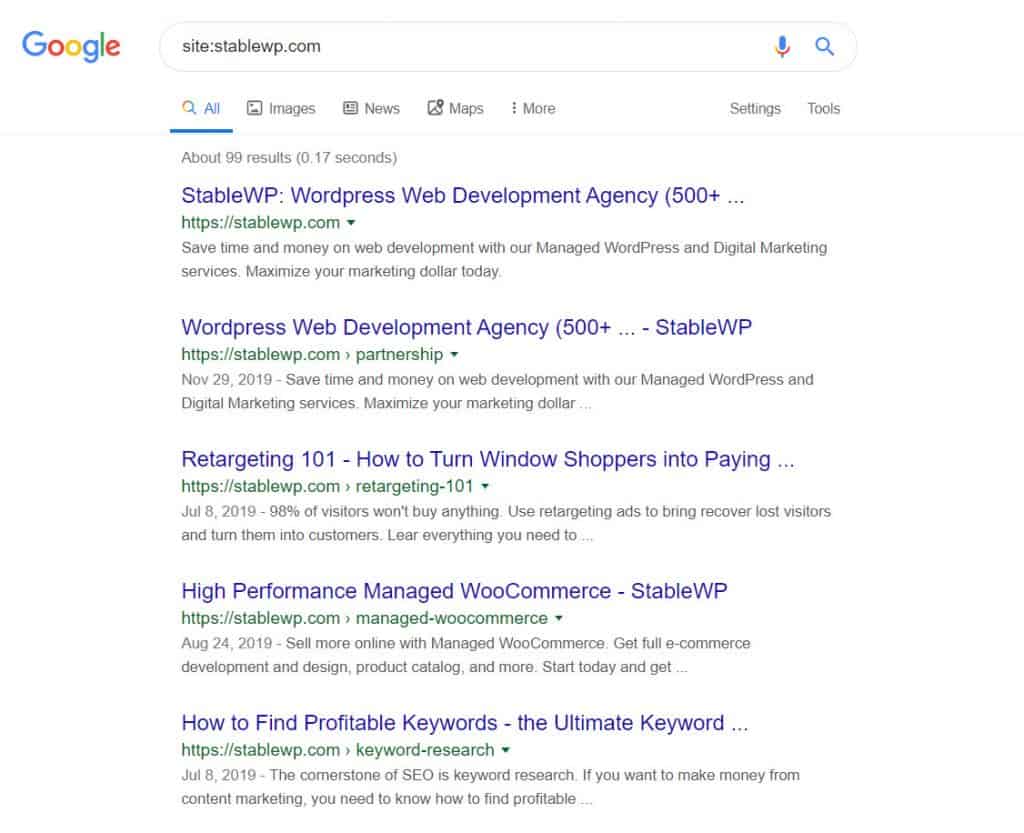The height and width of the screenshot is (833, 1024).
Task: Click snippet starting 'Aug 24, 2019 - Sell more online'
Action: tap(466, 655)
